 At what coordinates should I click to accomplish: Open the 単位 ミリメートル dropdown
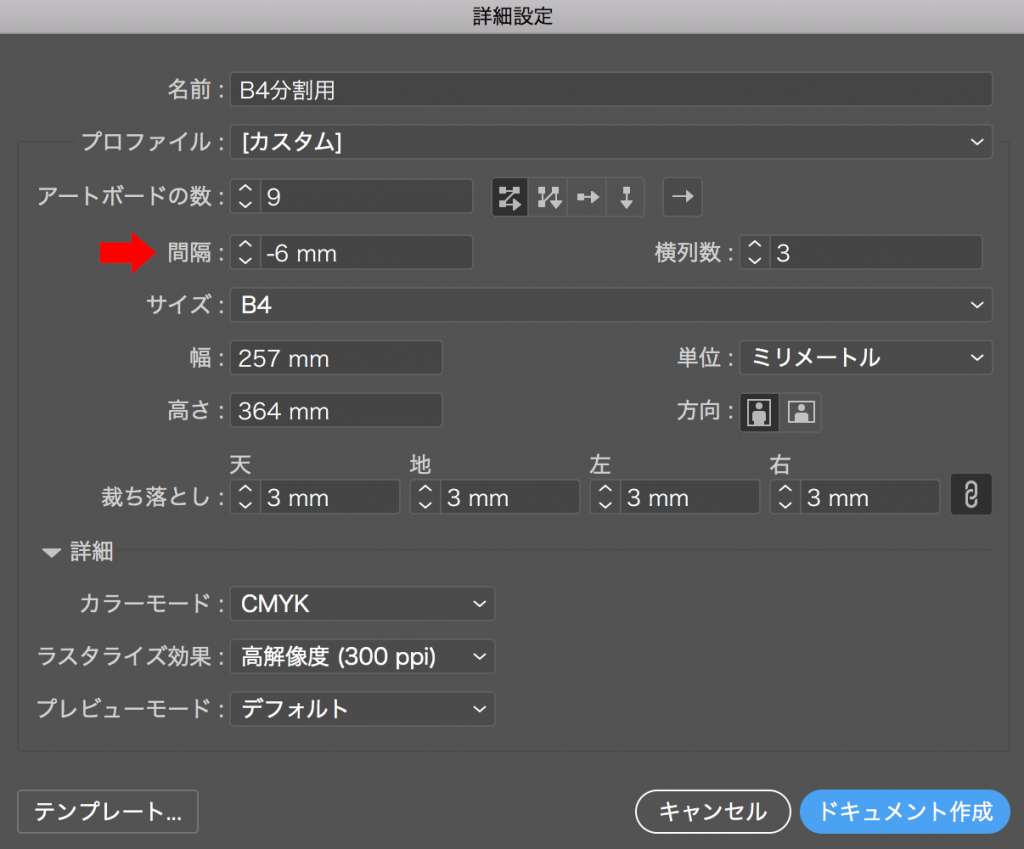865,357
